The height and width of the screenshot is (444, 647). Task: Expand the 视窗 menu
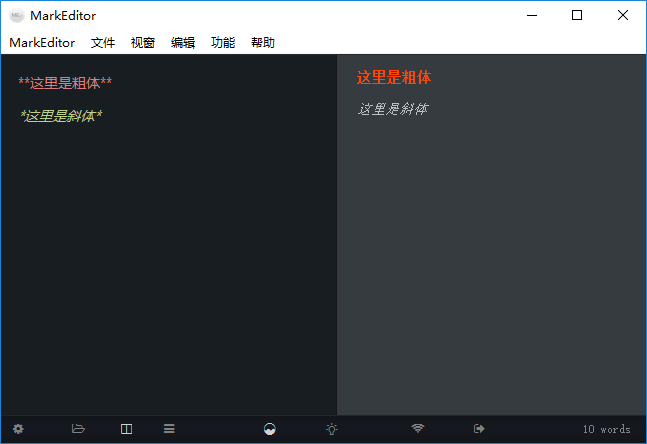coord(143,43)
